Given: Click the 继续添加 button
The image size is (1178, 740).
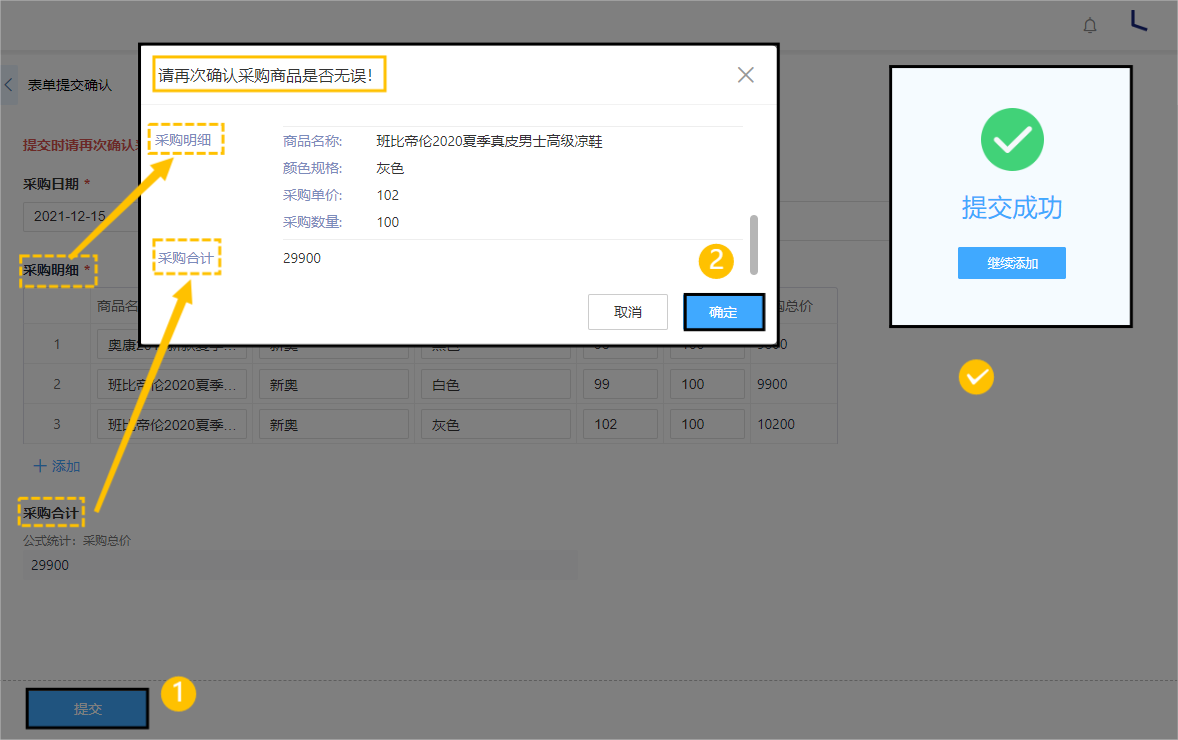Looking at the screenshot, I should [1011, 263].
